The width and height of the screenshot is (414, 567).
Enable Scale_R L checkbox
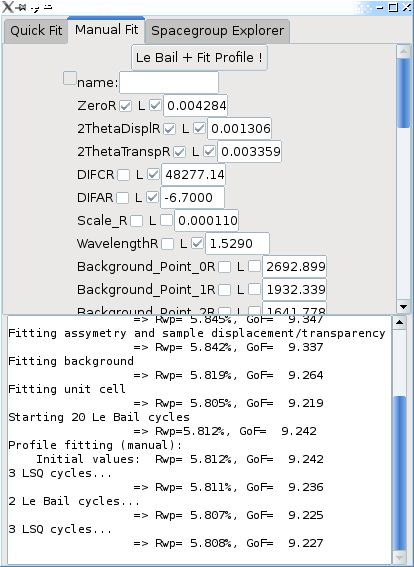point(166,220)
